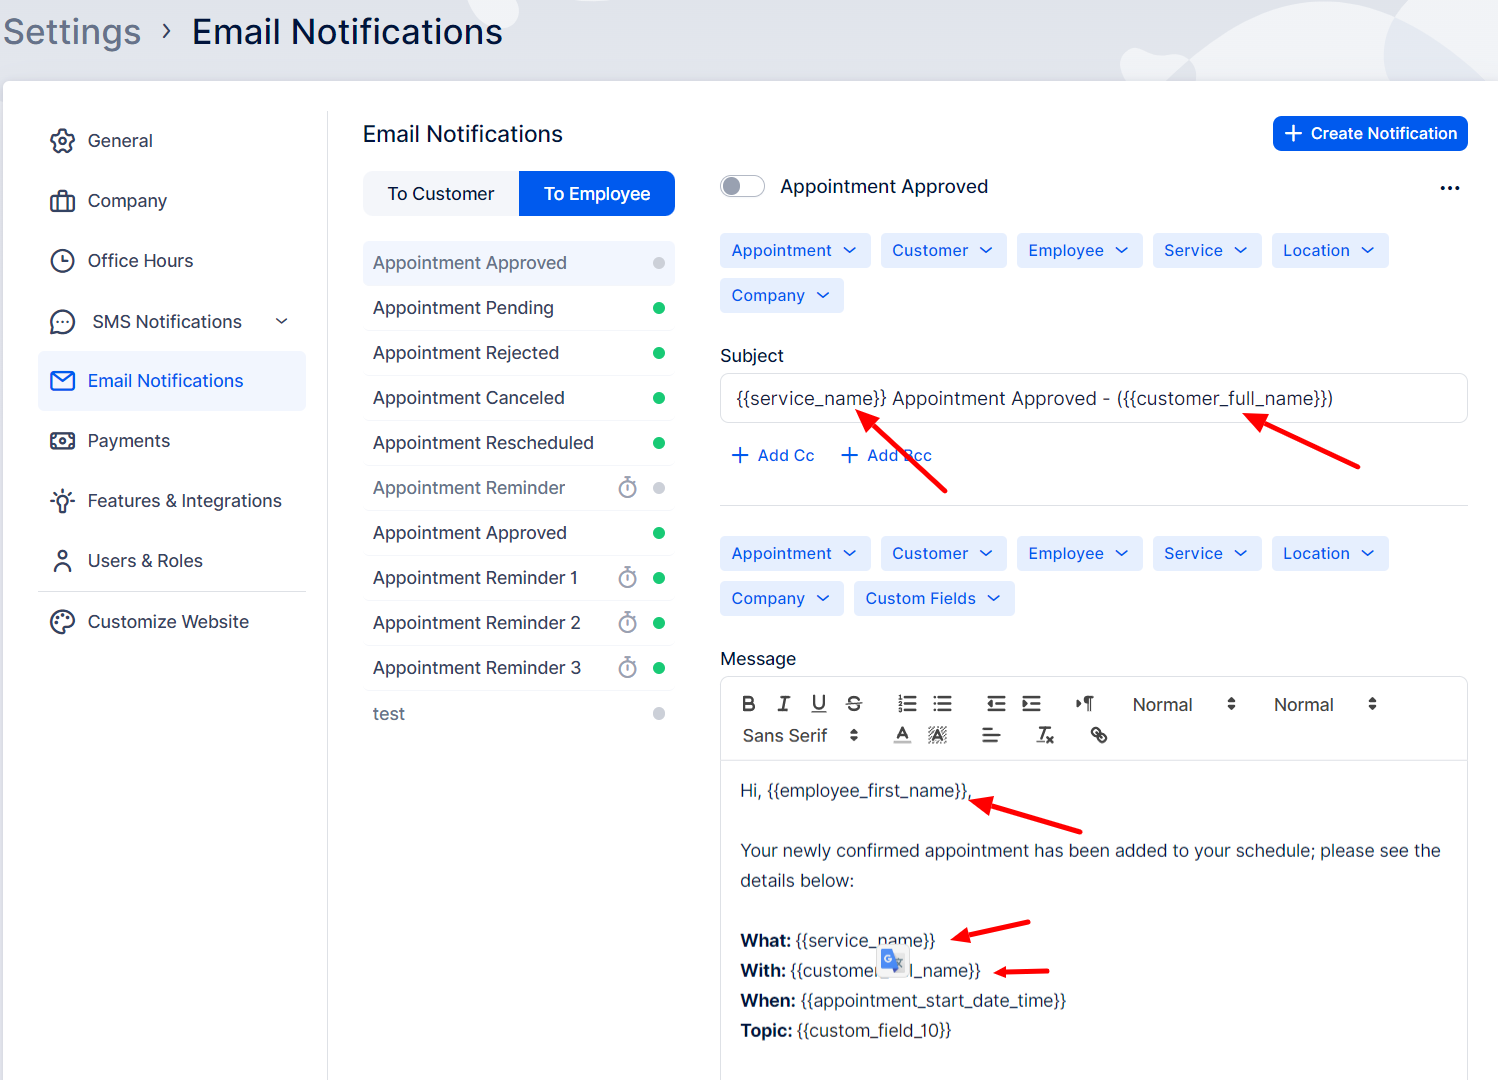1498x1080 pixels.
Task: Toggle status dot of Appointment Rescheduled
Action: (659, 443)
